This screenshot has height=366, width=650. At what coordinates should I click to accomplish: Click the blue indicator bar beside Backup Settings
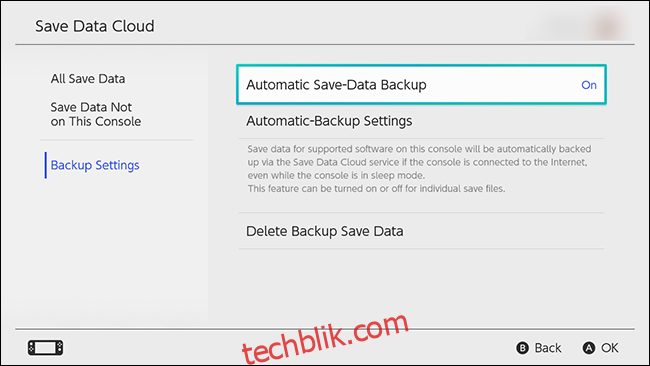pyautogui.click(x=46, y=165)
